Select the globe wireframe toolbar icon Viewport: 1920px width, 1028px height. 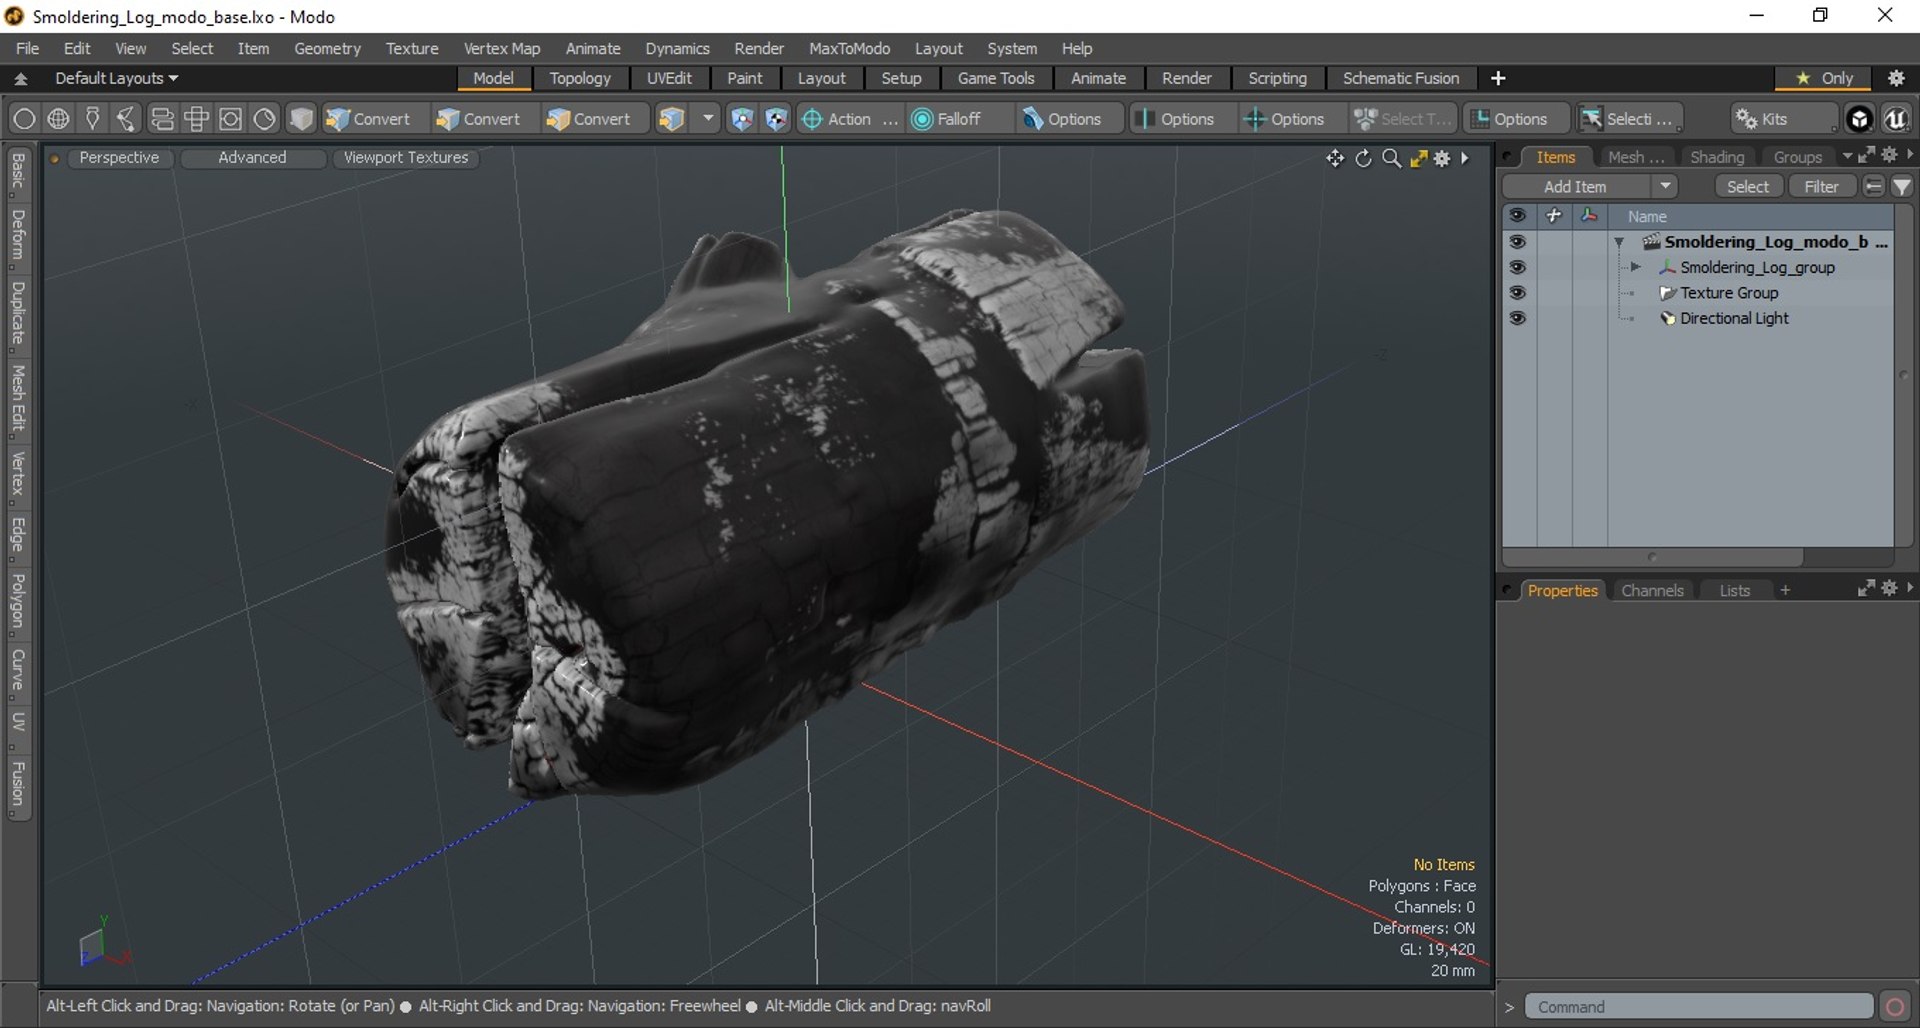click(x=59, y=119)
